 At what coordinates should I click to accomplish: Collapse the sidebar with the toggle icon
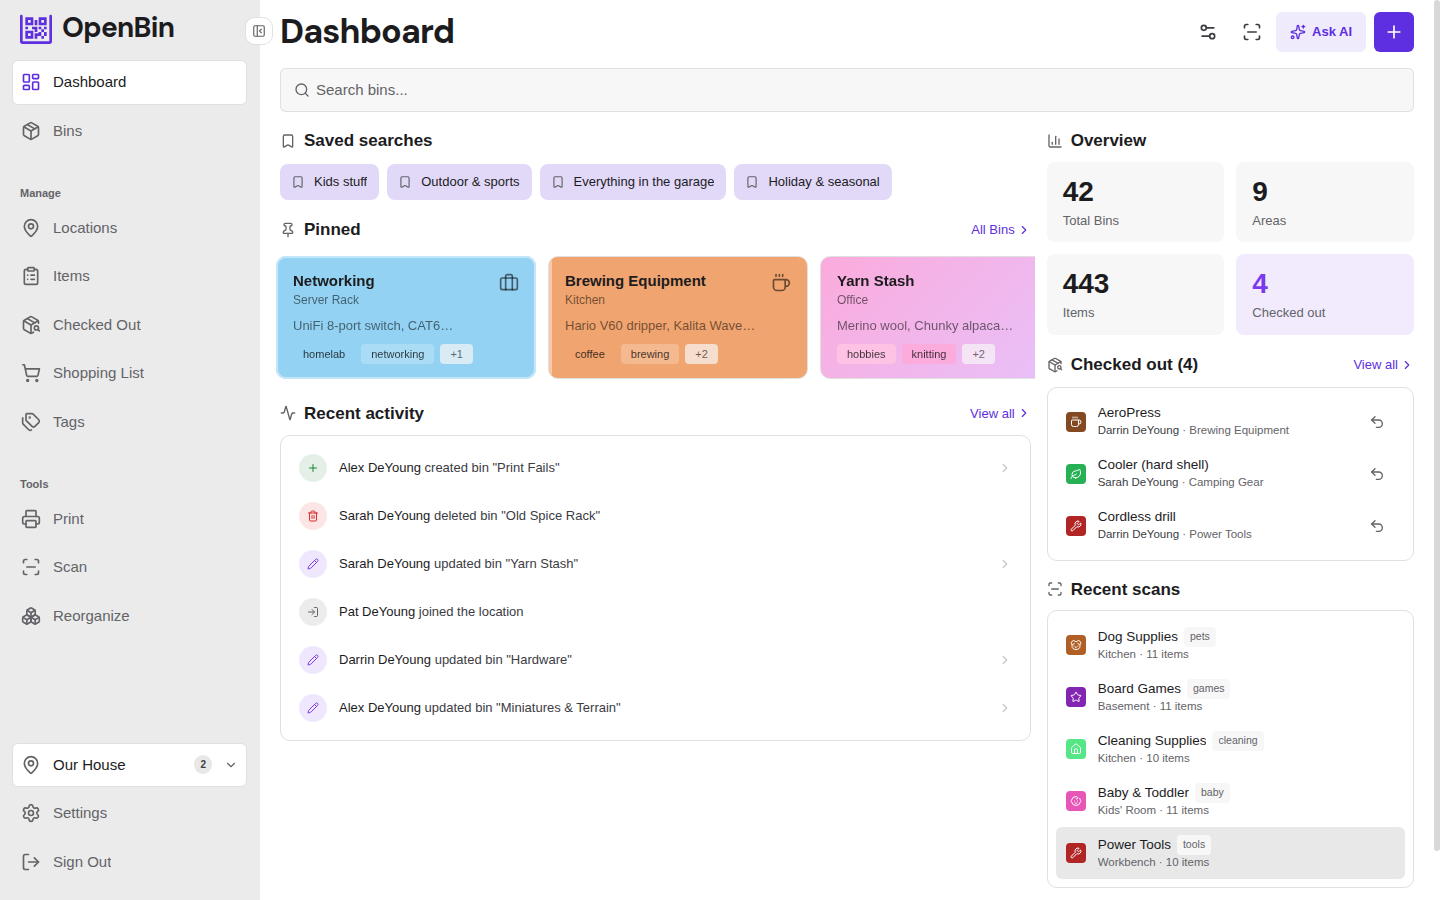click(x=259, y=31)
